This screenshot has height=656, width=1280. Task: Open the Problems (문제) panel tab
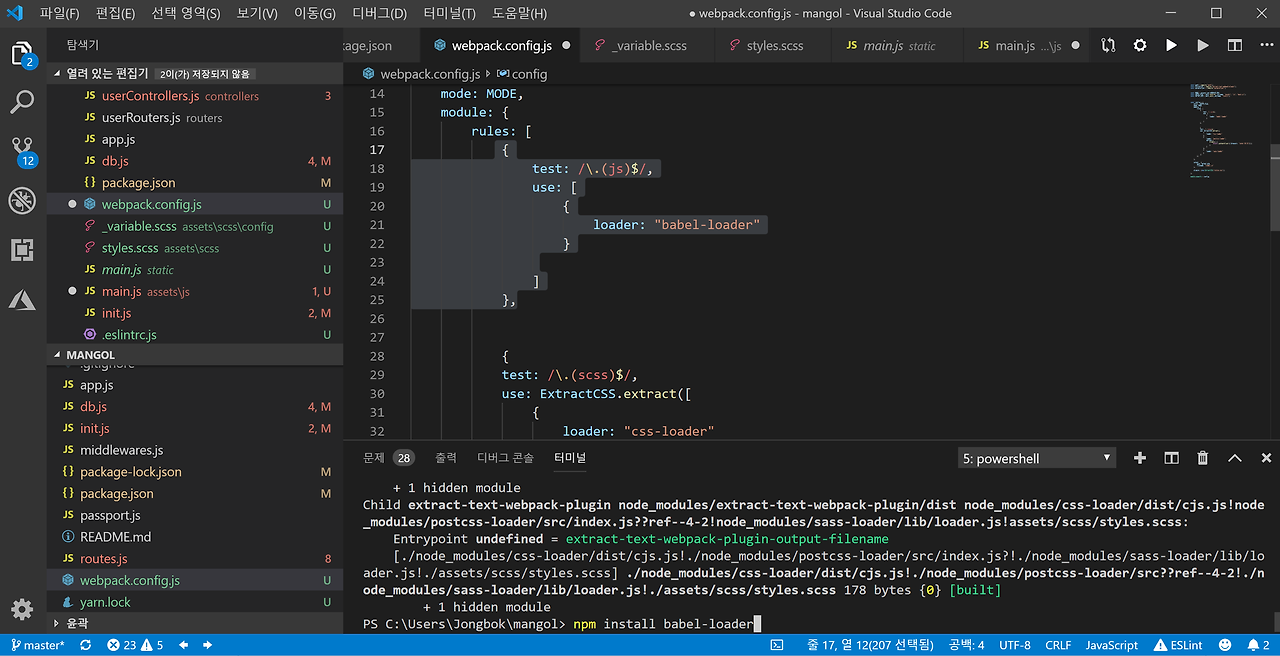(x=388, y=458)
